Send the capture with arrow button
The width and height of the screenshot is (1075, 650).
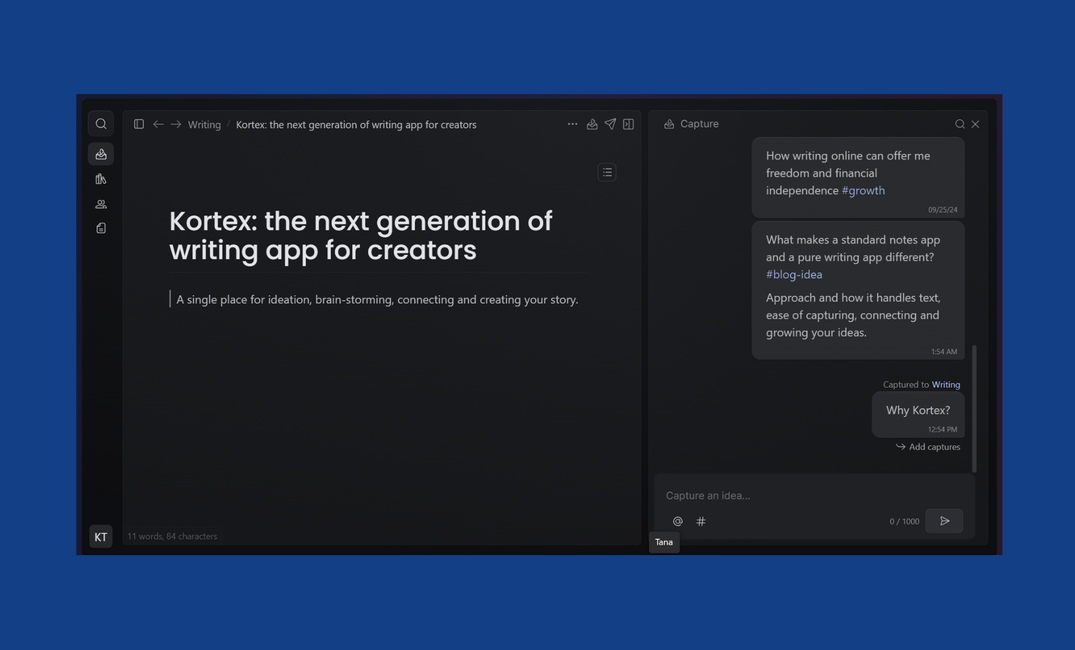point(944,521)
